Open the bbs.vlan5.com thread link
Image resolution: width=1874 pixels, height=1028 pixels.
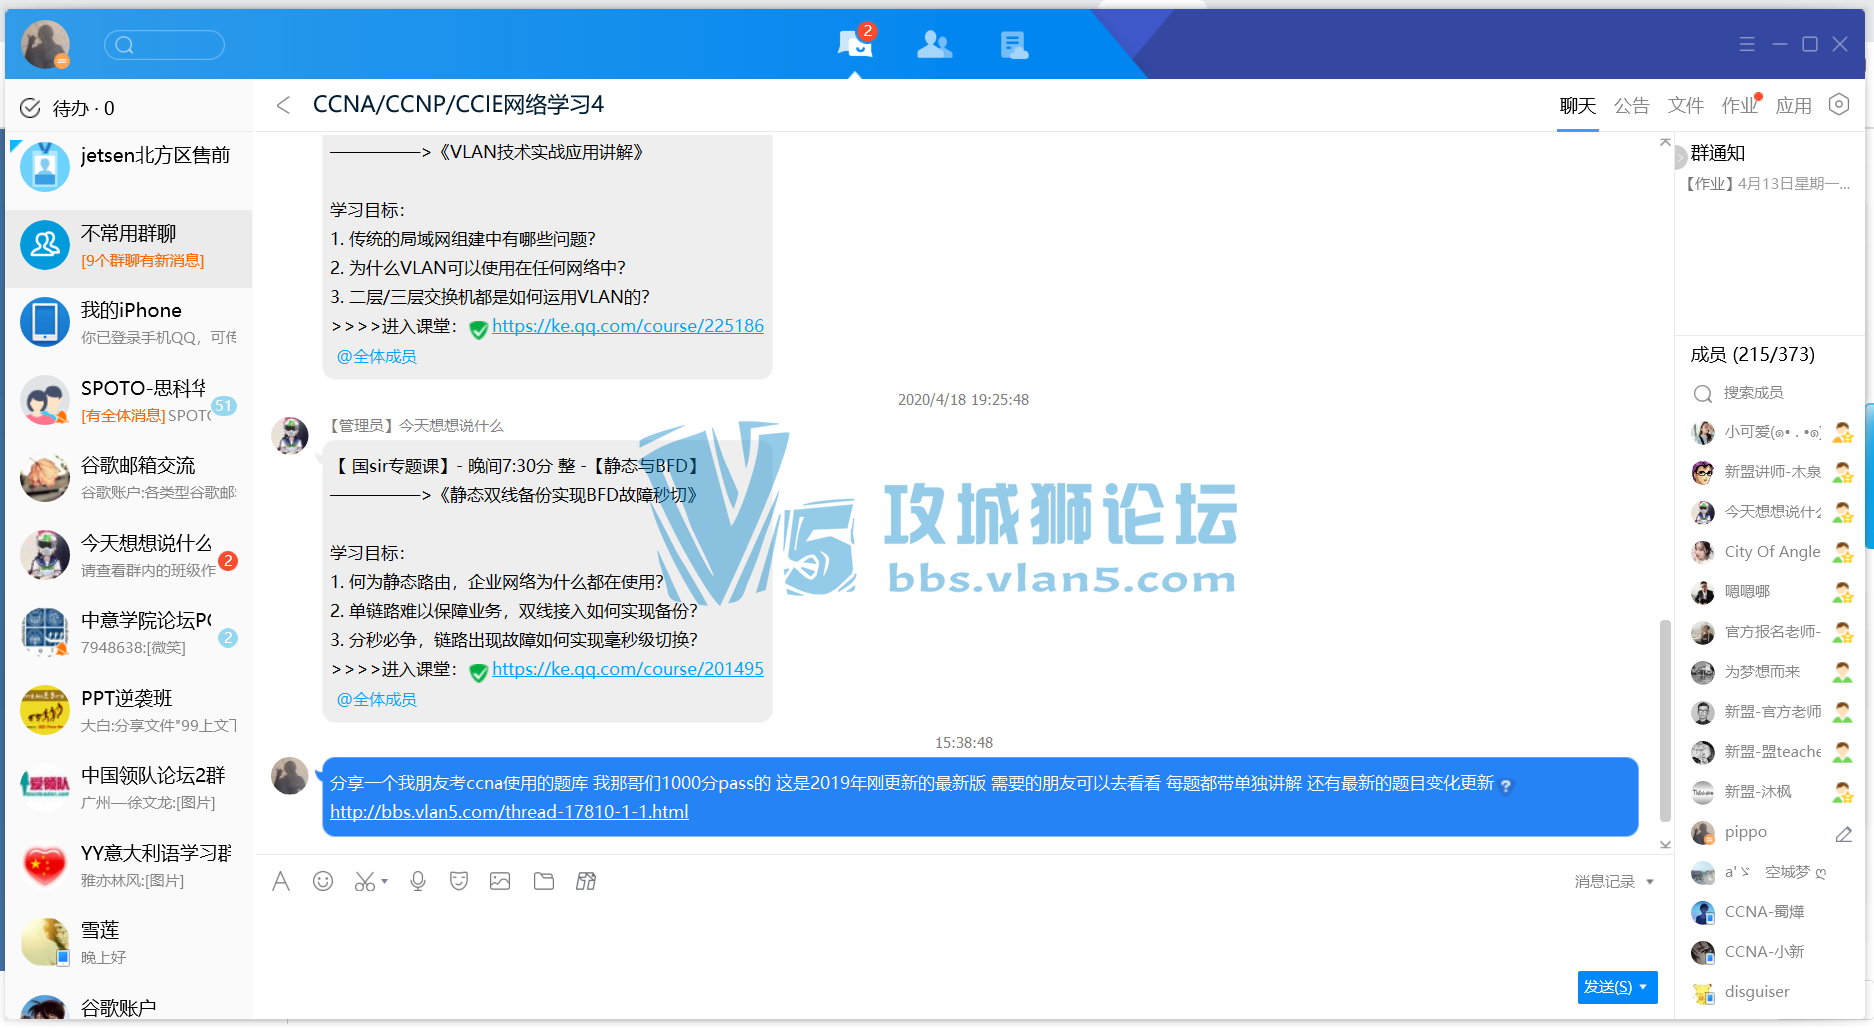click(x=509, y=812)
